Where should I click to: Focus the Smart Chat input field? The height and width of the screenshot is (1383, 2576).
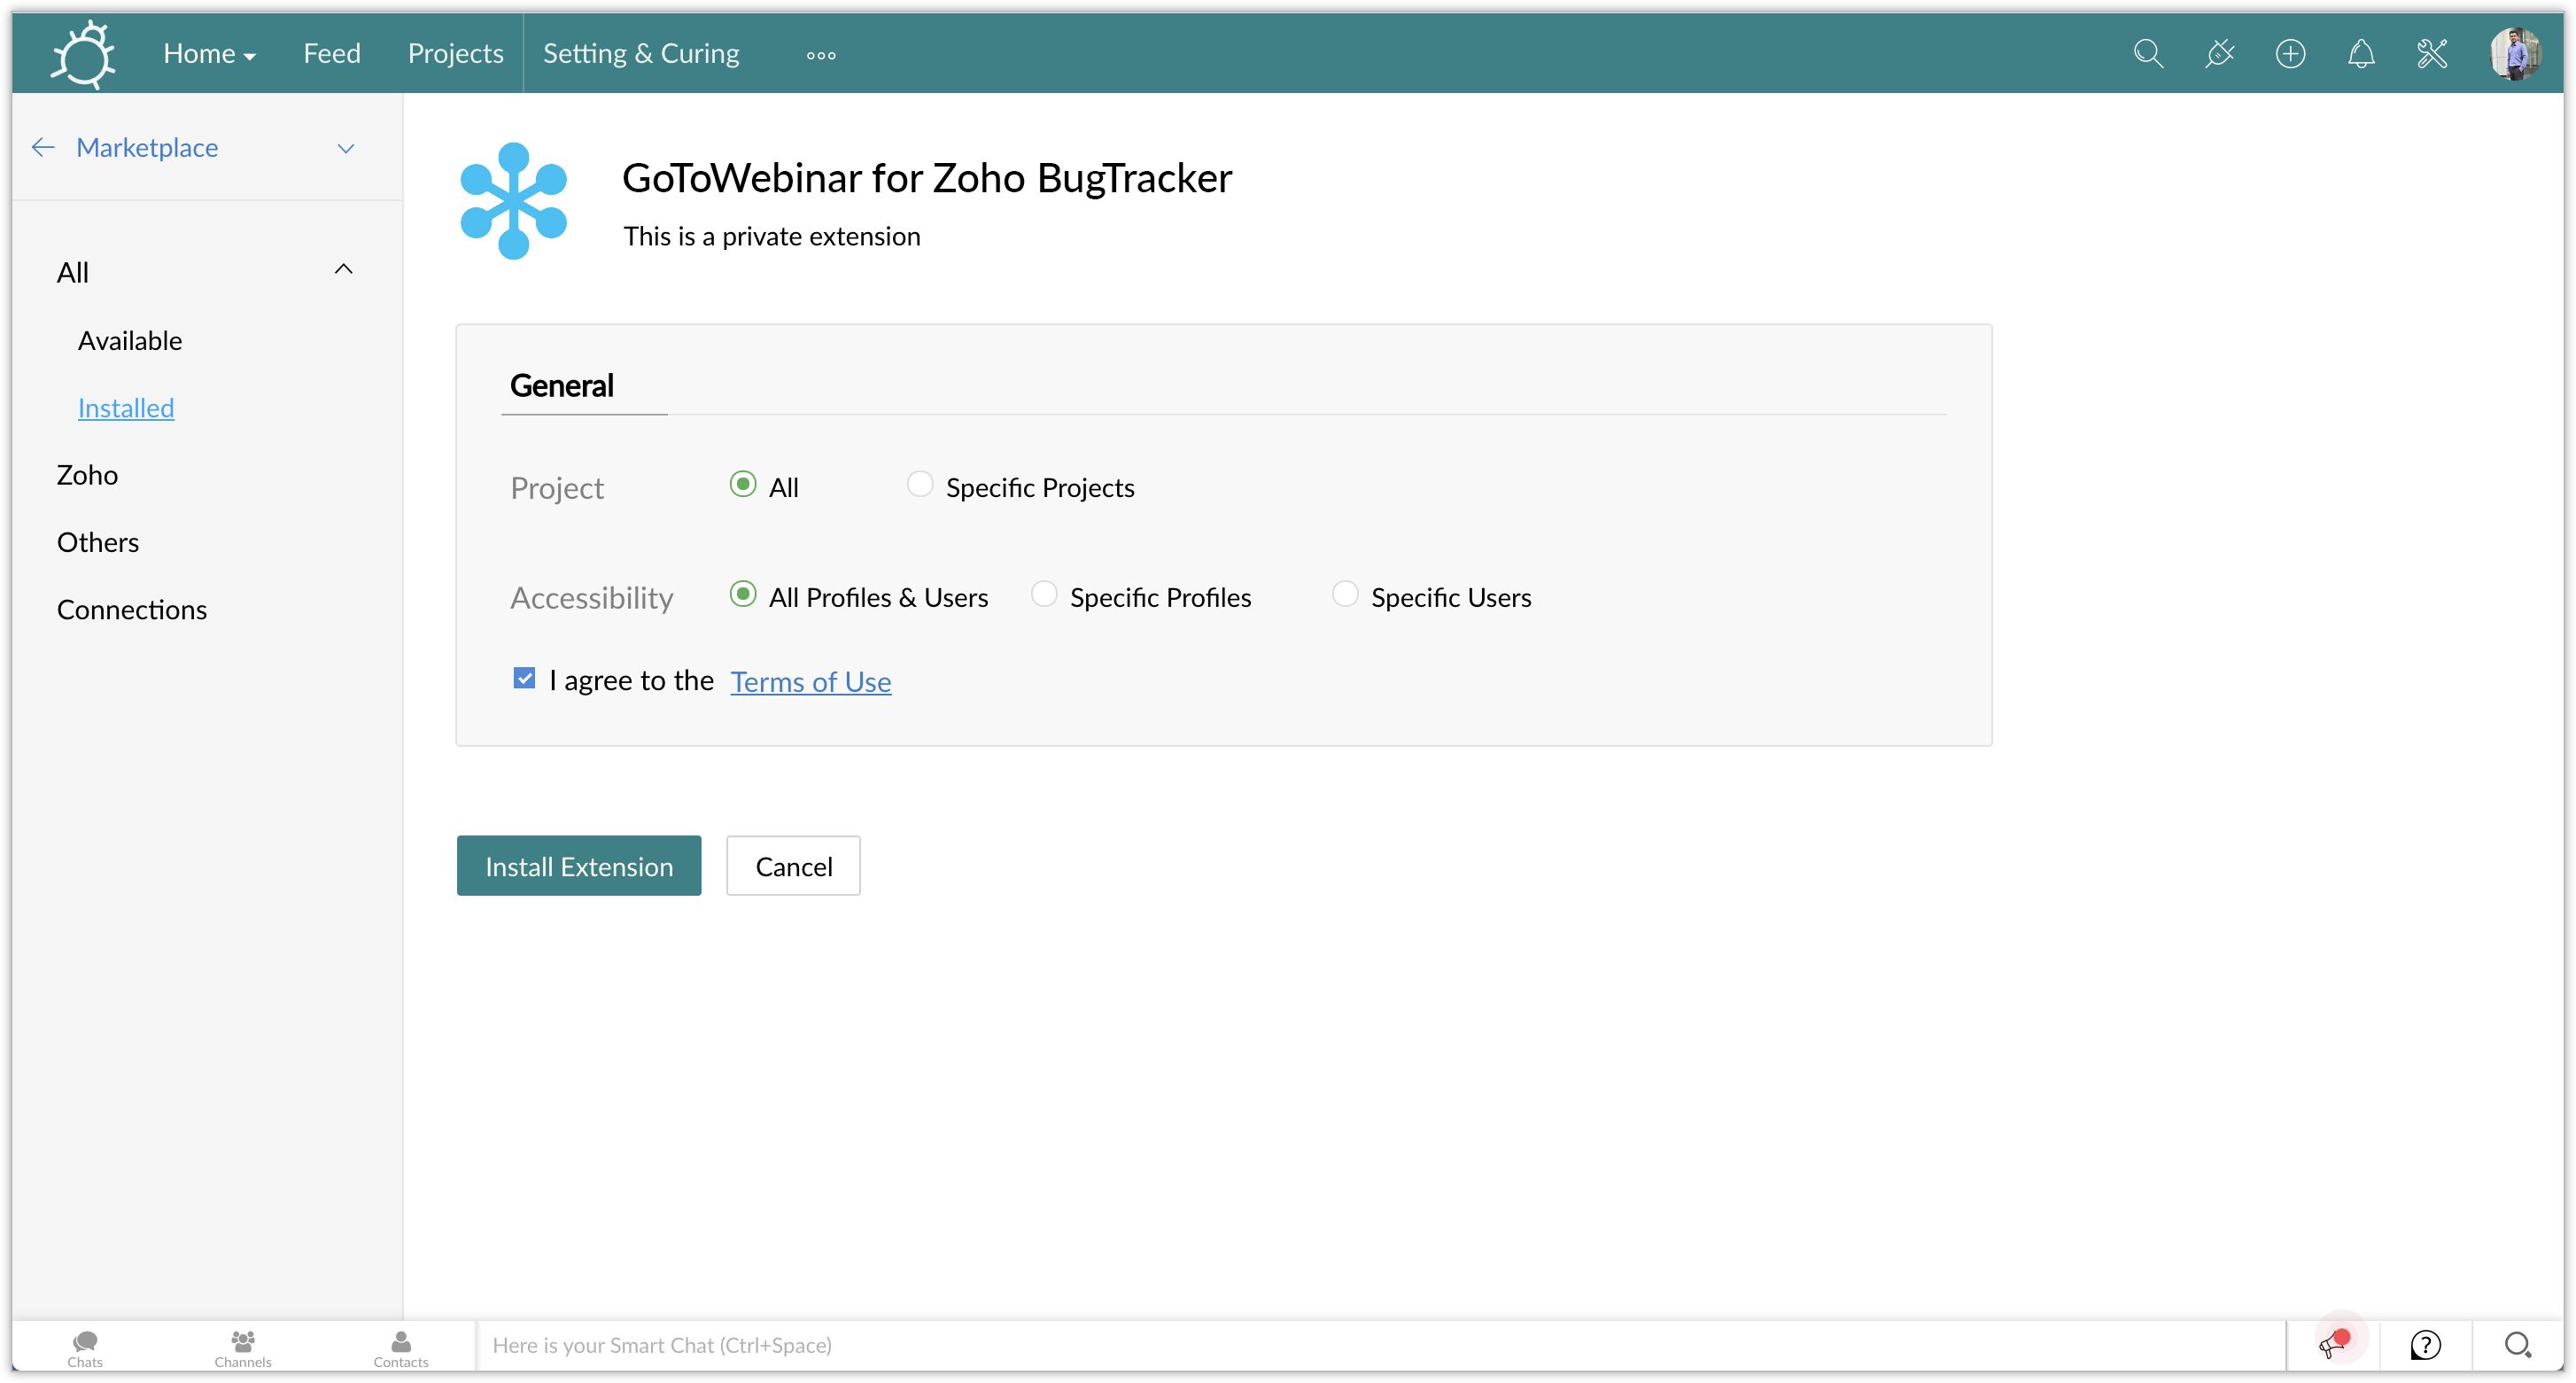(1380, 1346)
